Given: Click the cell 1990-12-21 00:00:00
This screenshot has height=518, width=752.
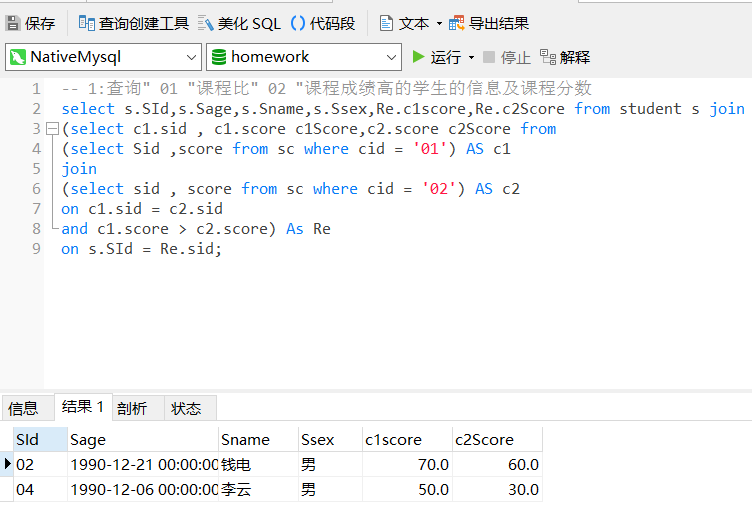Looking at the screenshot, I should [x=142, y=464].
